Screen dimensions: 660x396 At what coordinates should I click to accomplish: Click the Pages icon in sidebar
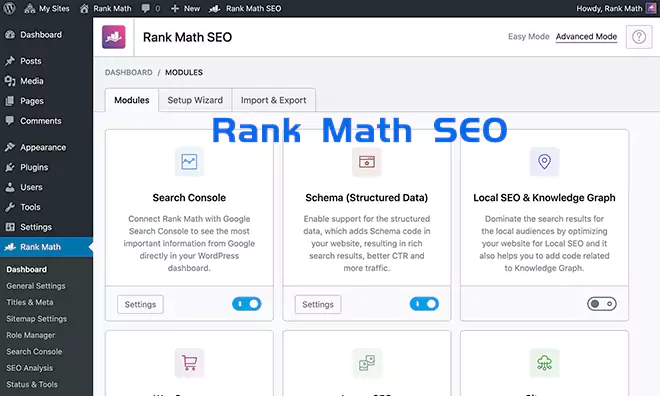point(10,101)
